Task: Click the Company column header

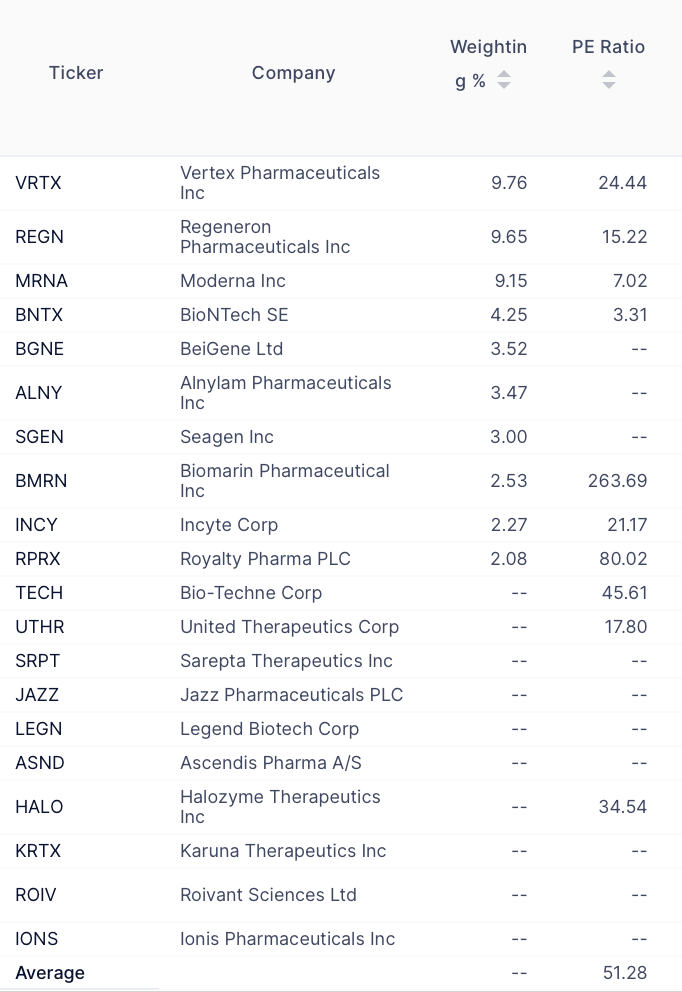Action: click(293, 73)
